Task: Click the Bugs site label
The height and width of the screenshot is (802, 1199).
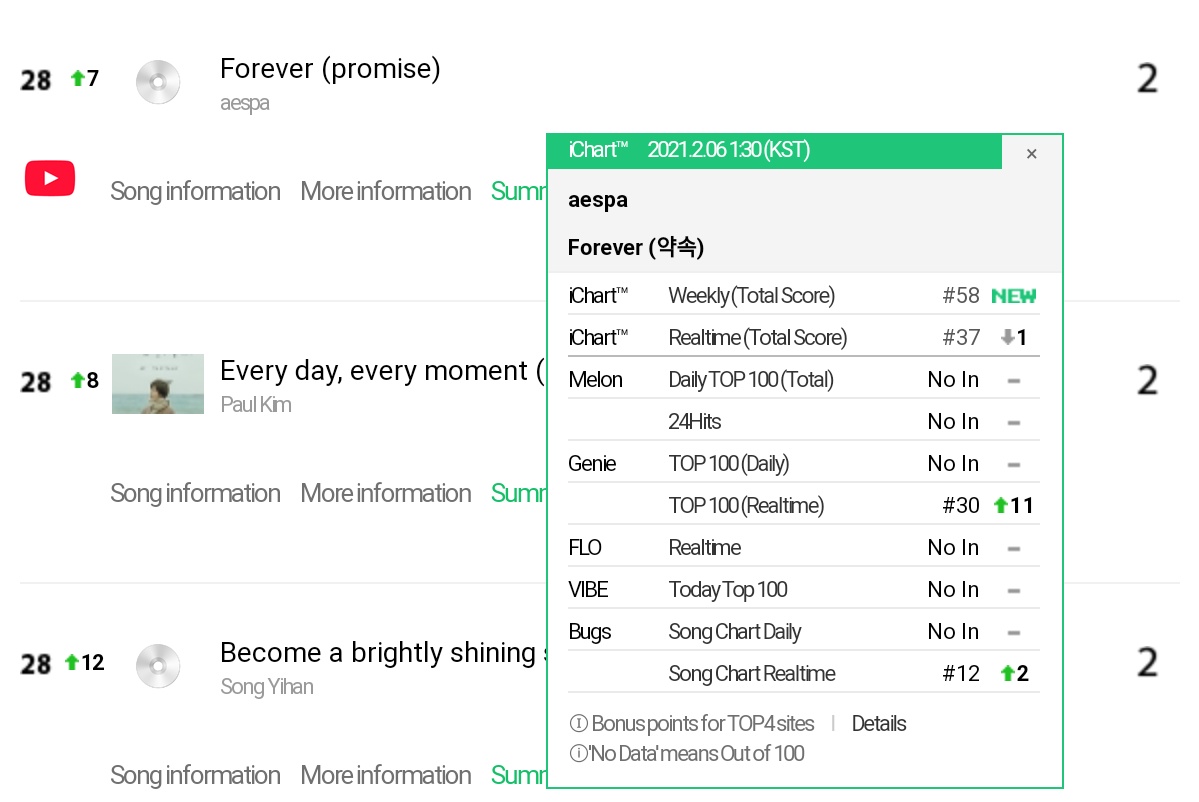Action: (590, 632)
